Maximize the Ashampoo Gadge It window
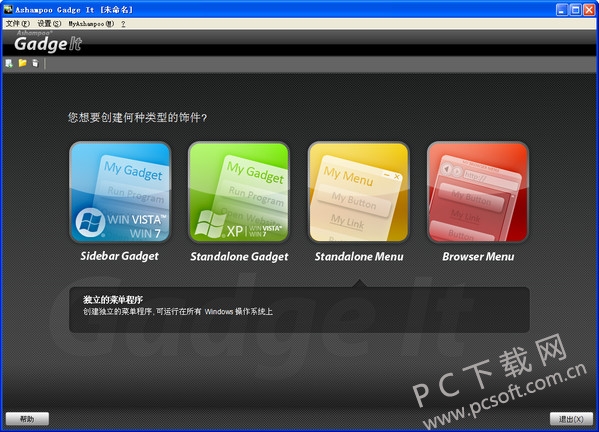599x432 pixels. pos(575,10)
